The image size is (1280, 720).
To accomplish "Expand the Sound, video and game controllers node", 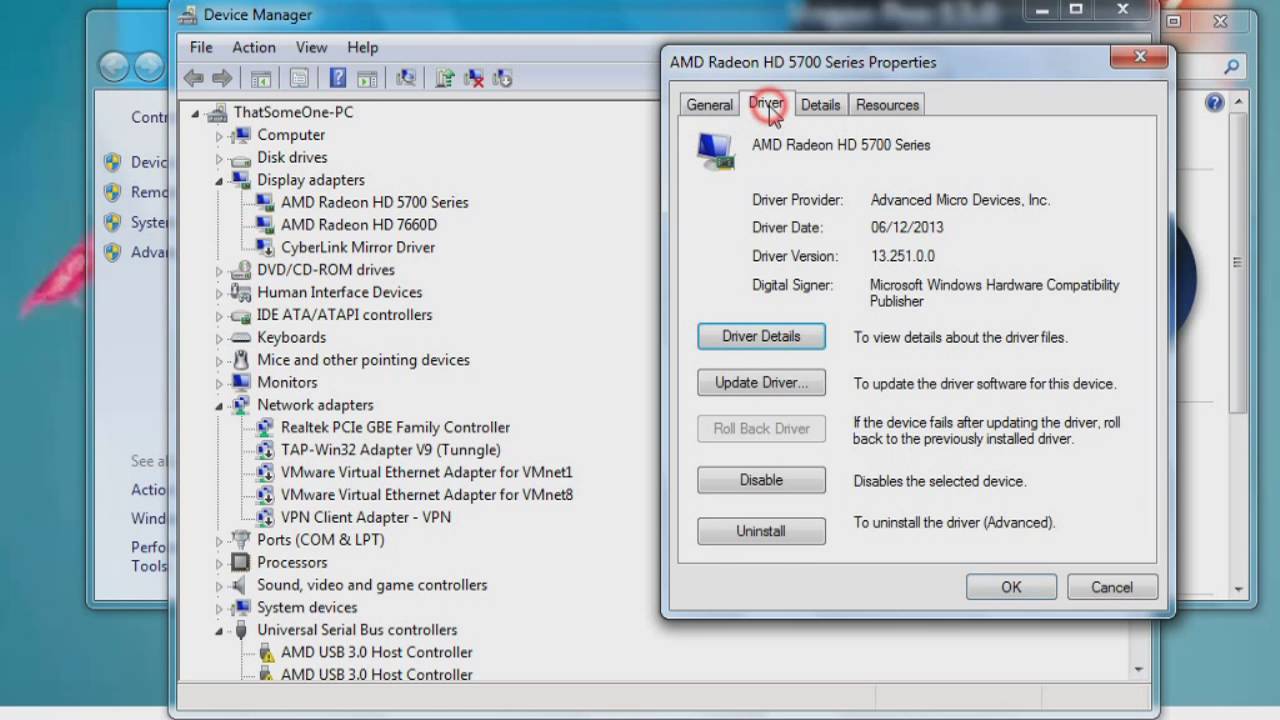I will click(219, 585).
